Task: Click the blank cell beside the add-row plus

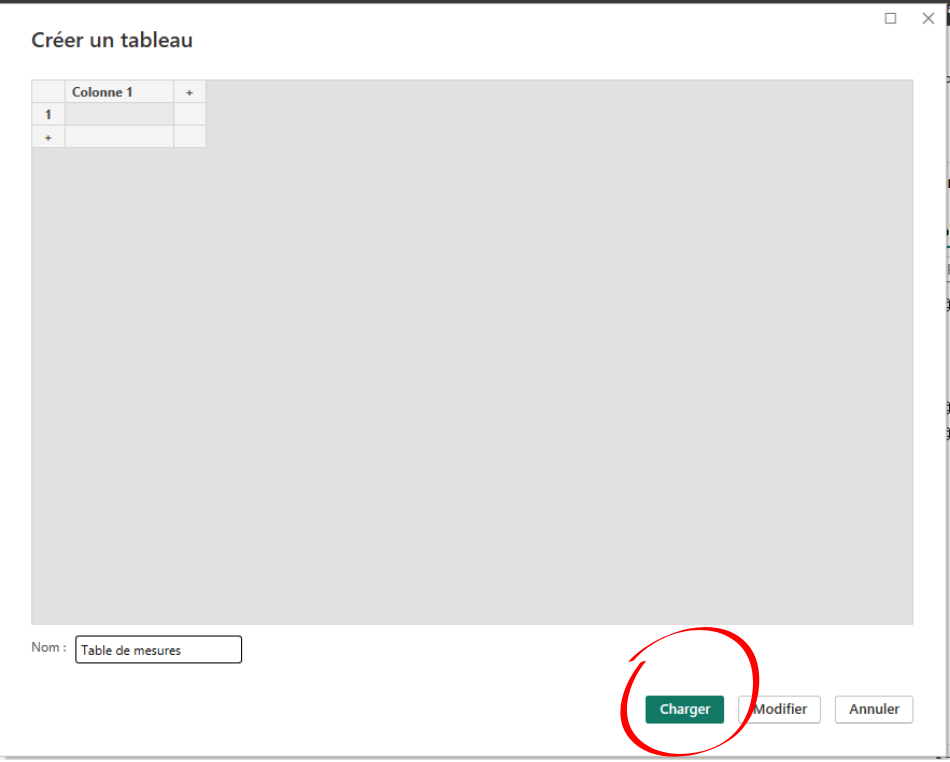Action: (119, 137)
